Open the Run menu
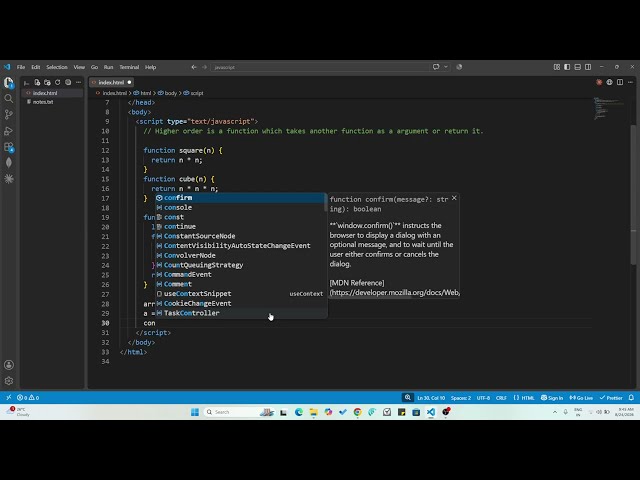 108,67
